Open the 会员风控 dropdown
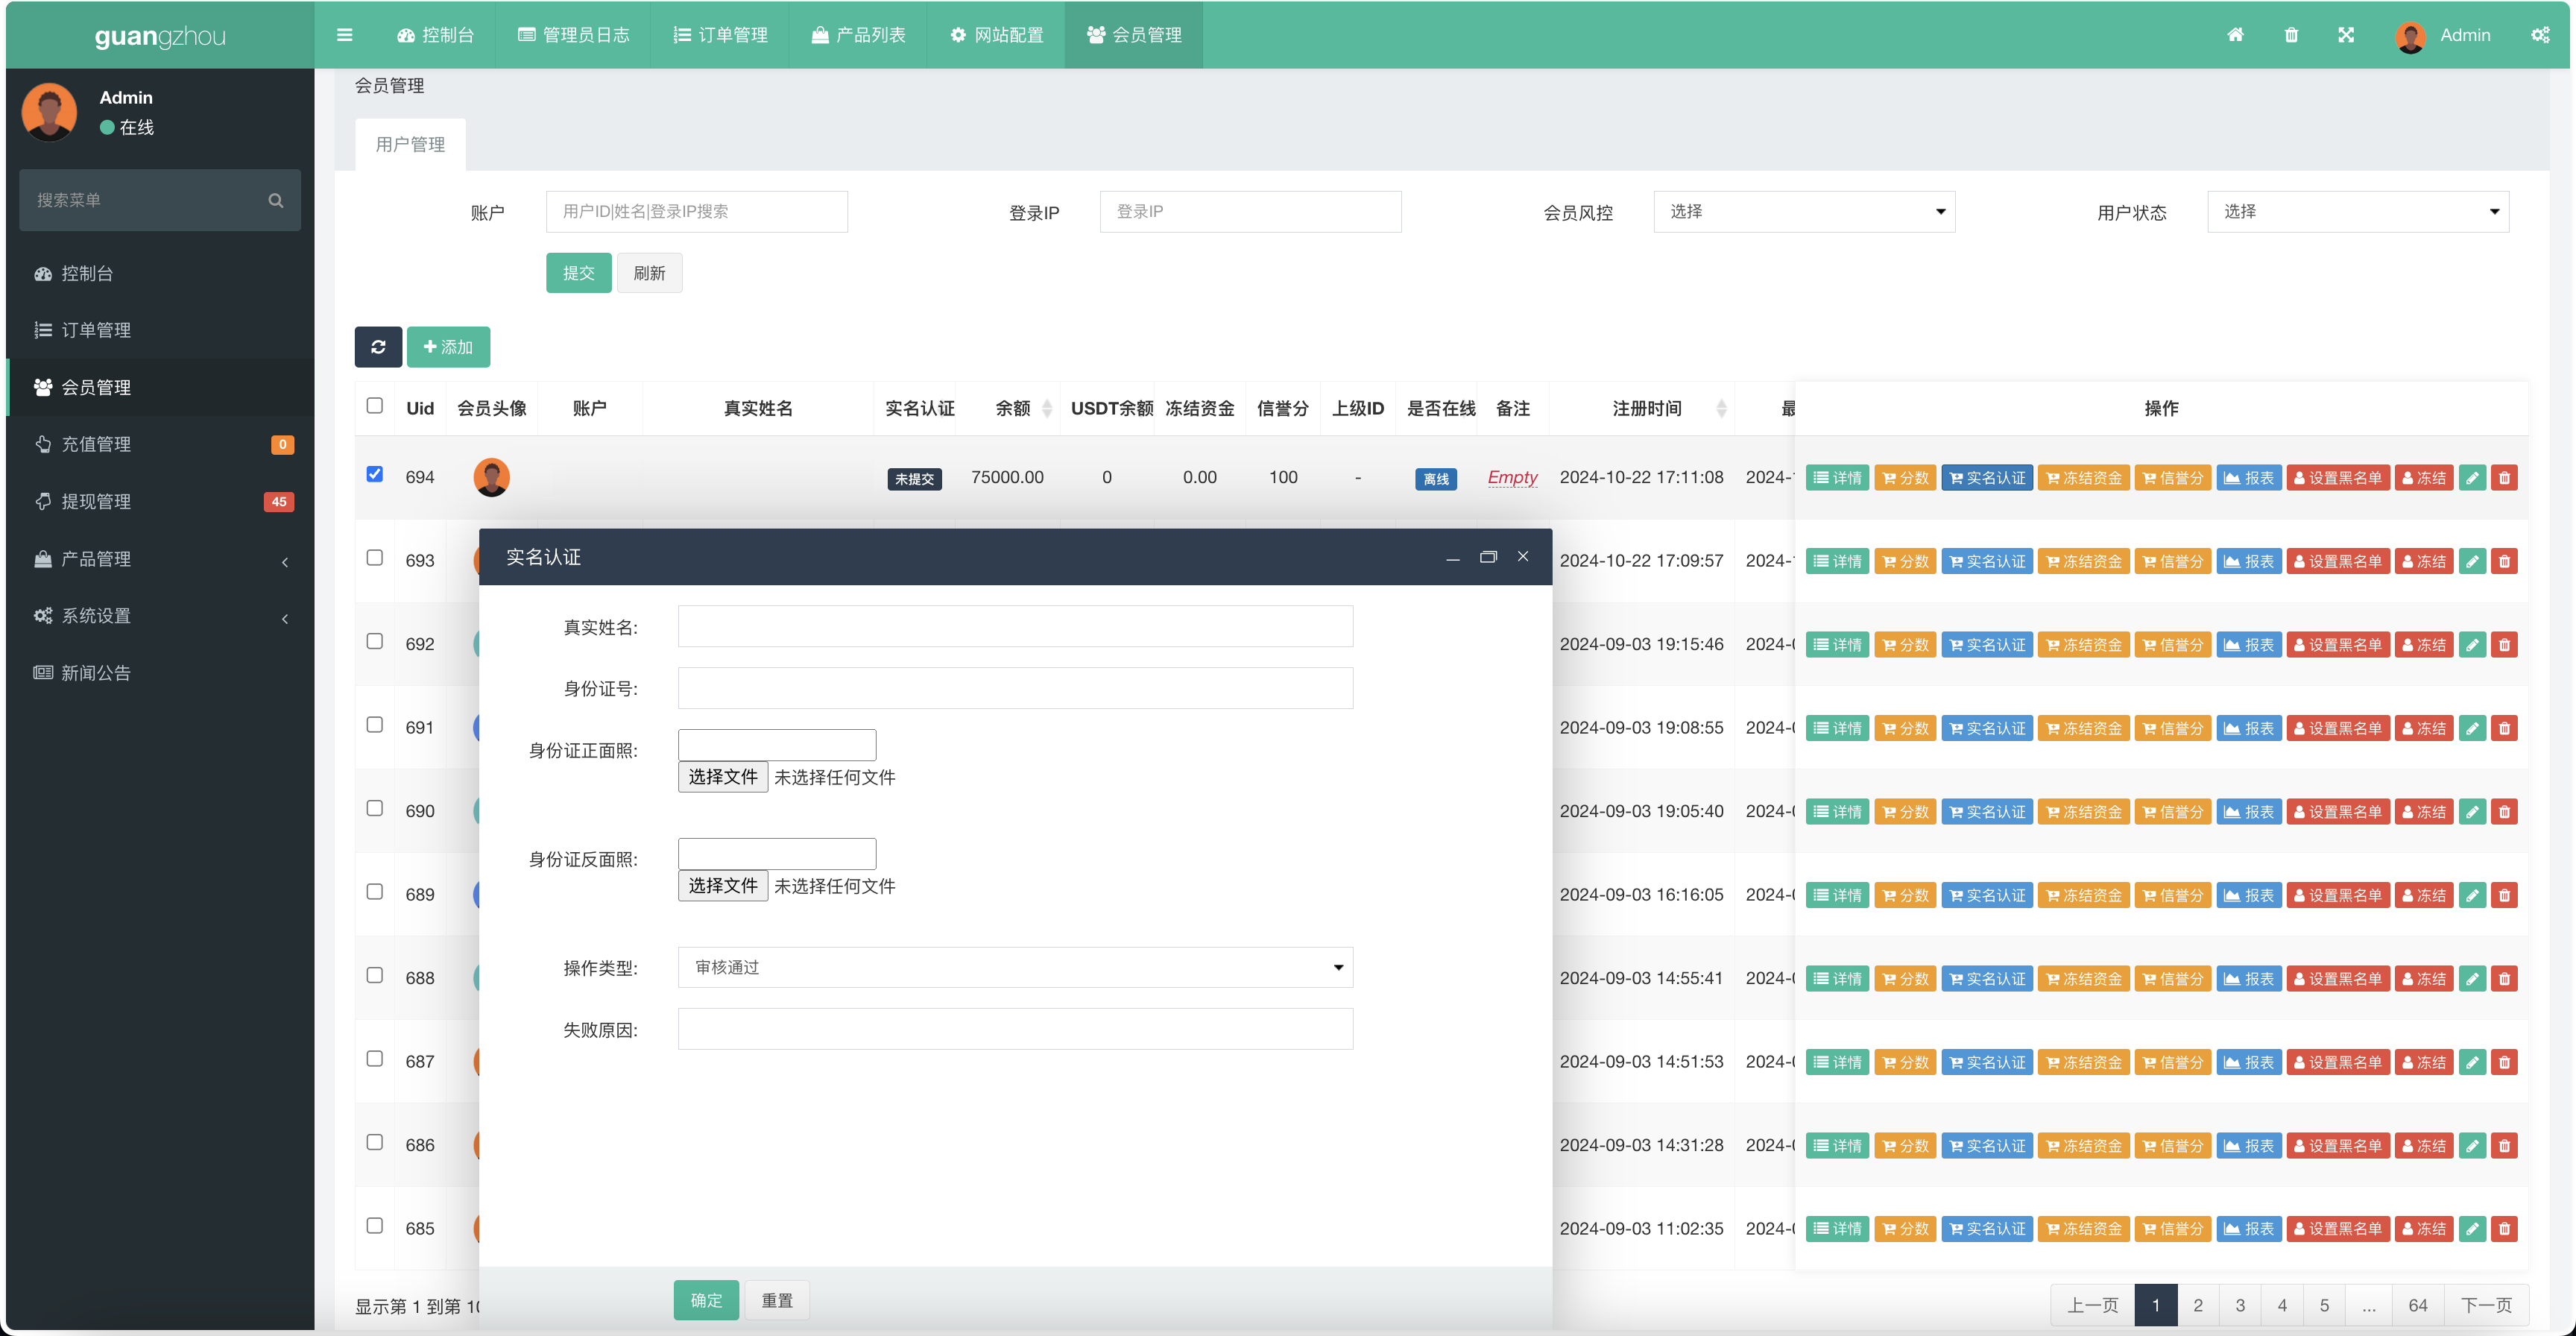 coord(1804,212)
